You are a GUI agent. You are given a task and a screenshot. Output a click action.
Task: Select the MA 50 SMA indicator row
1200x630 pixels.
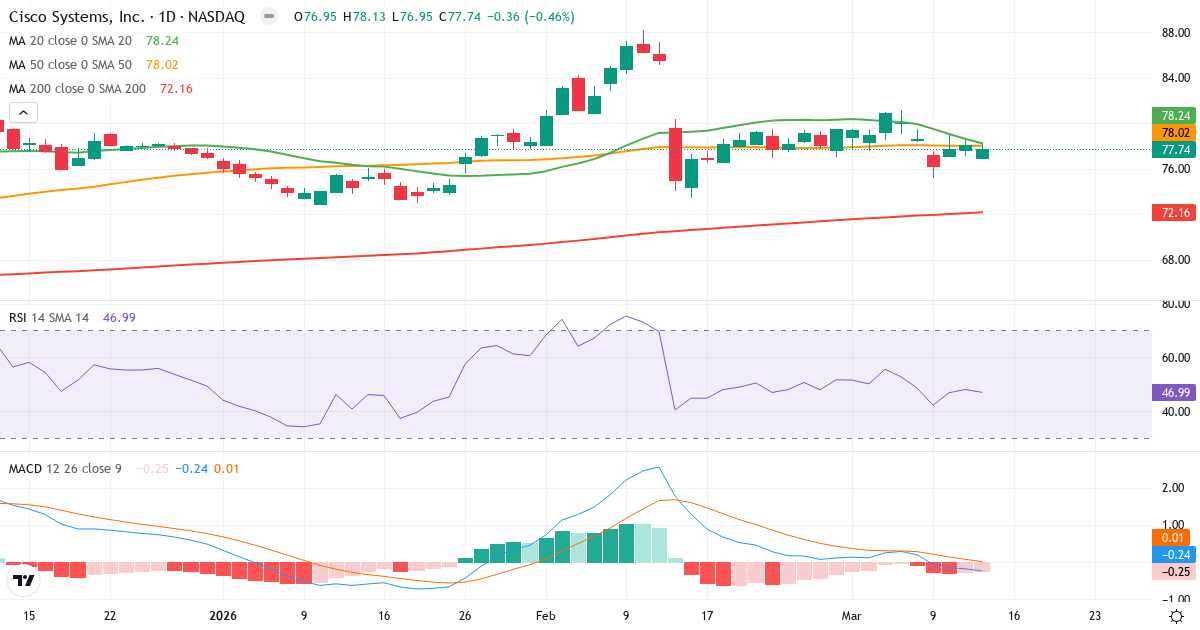(70, 64)
